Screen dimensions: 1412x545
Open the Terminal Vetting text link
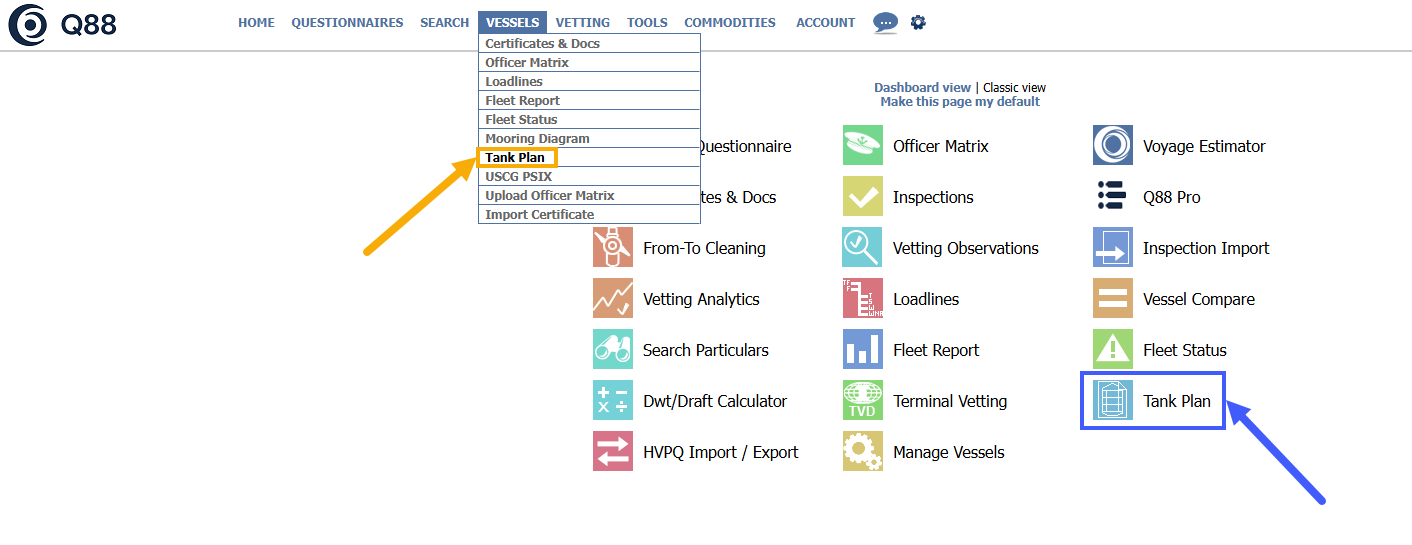click(950, 401)
